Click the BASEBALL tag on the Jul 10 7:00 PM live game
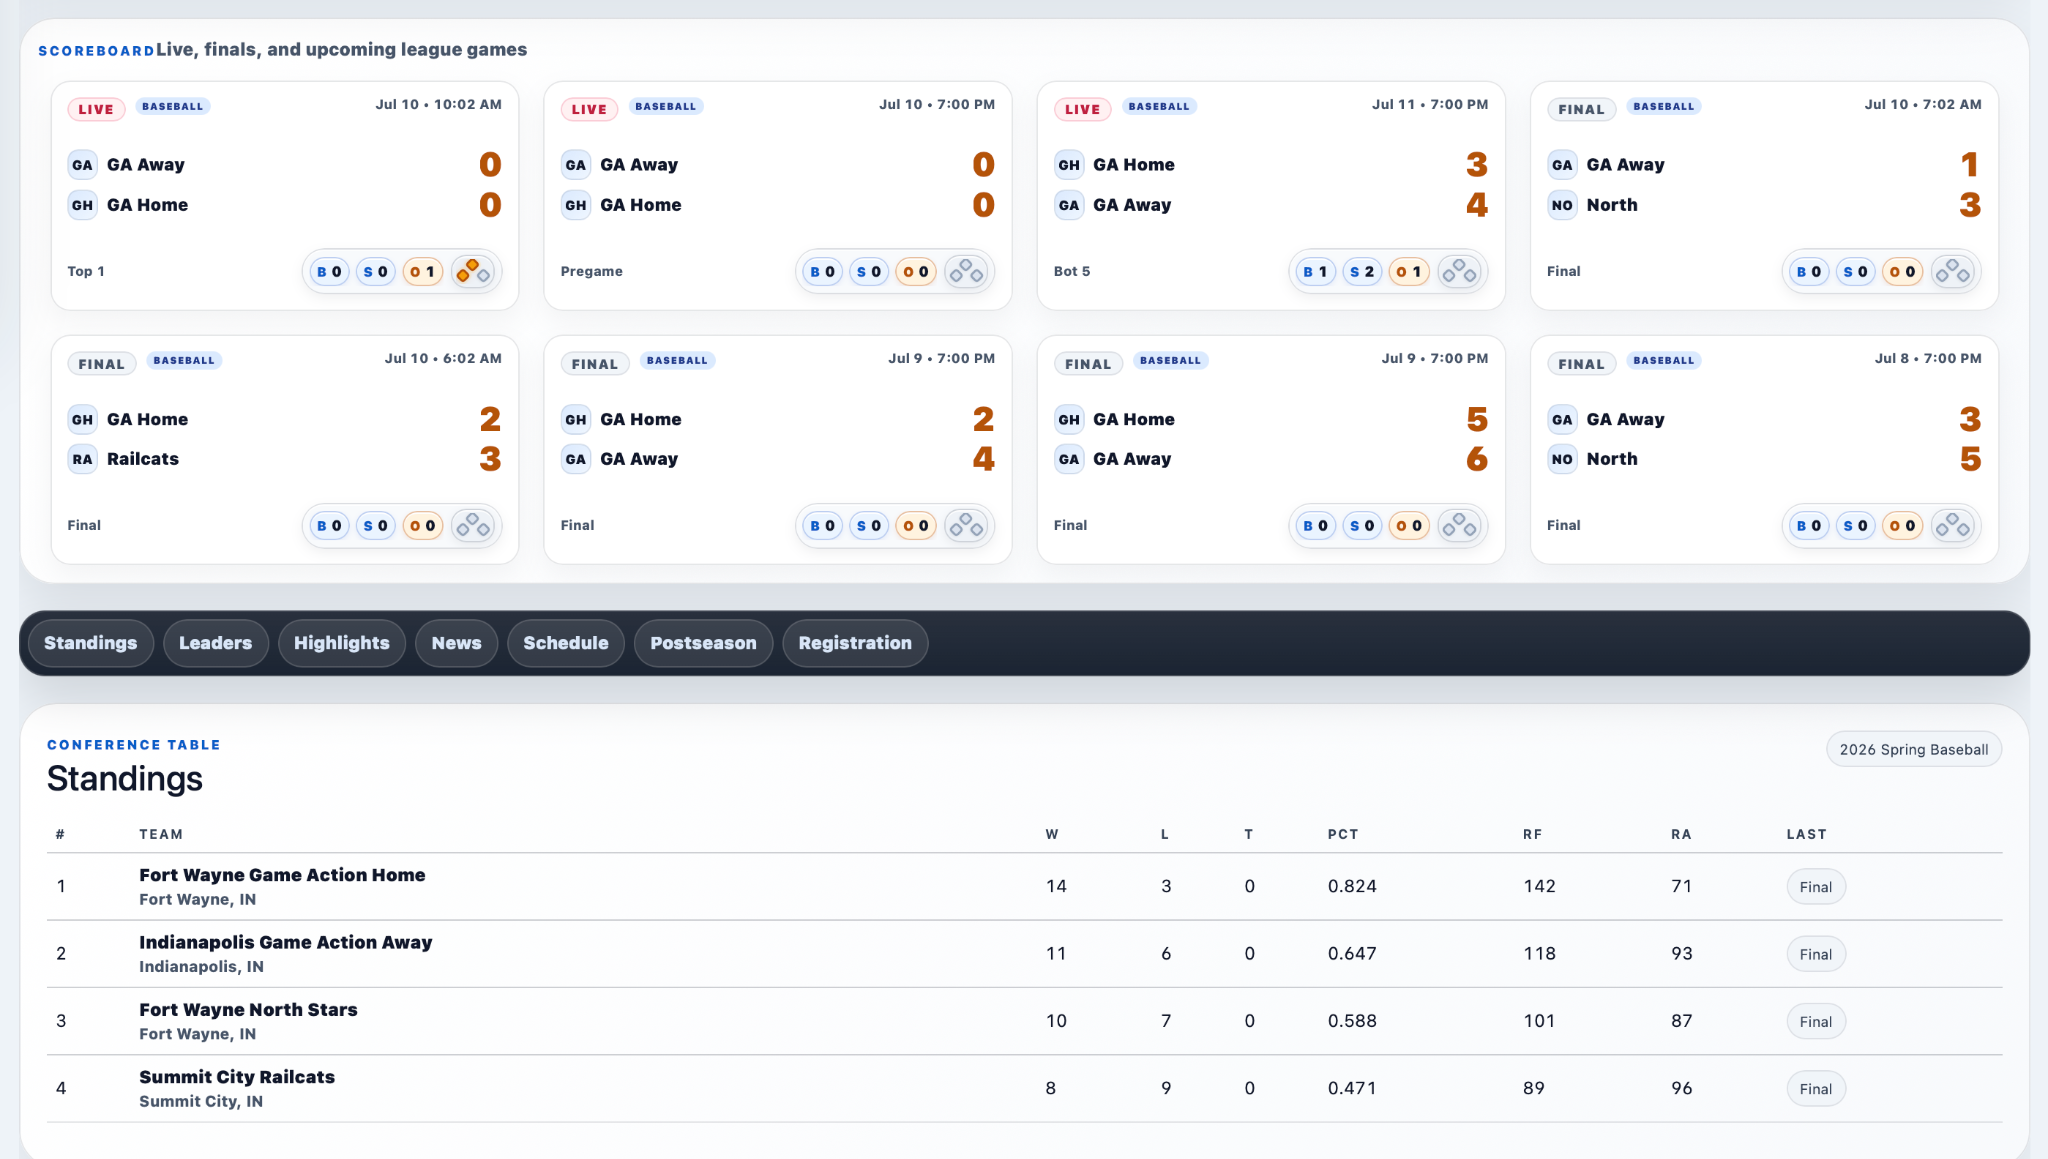This screenshot has height=1159, width=2048. pos(666,107)
